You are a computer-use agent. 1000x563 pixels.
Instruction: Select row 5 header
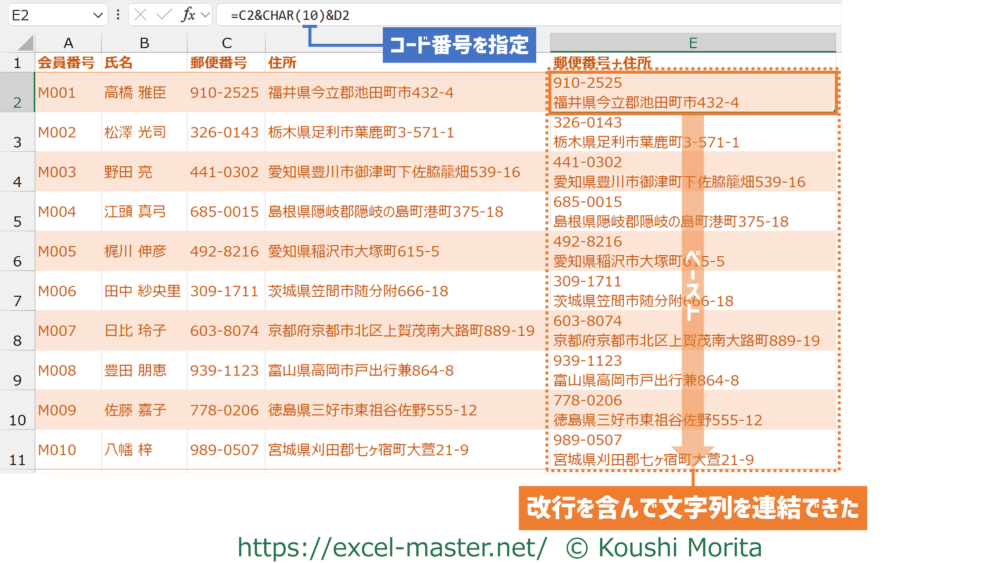17,212
